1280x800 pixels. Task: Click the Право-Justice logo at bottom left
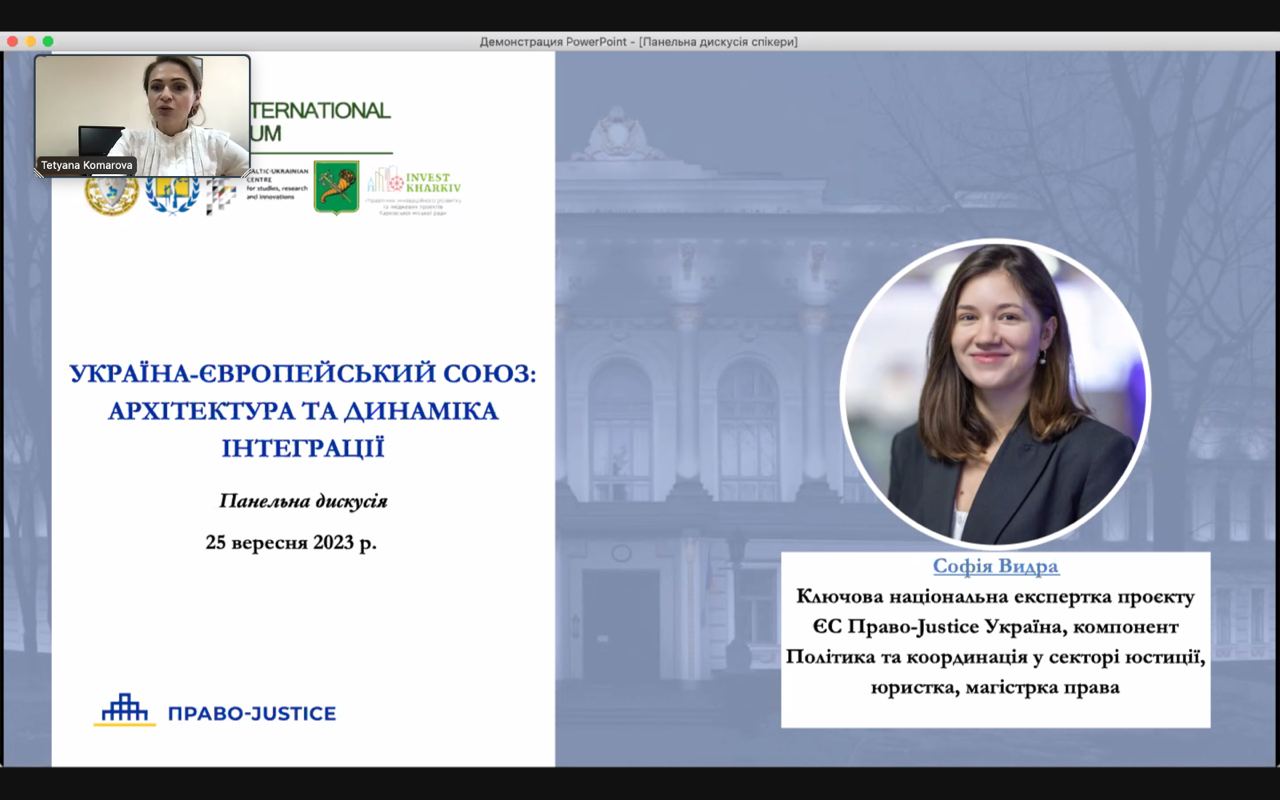[x=215, y=710]
